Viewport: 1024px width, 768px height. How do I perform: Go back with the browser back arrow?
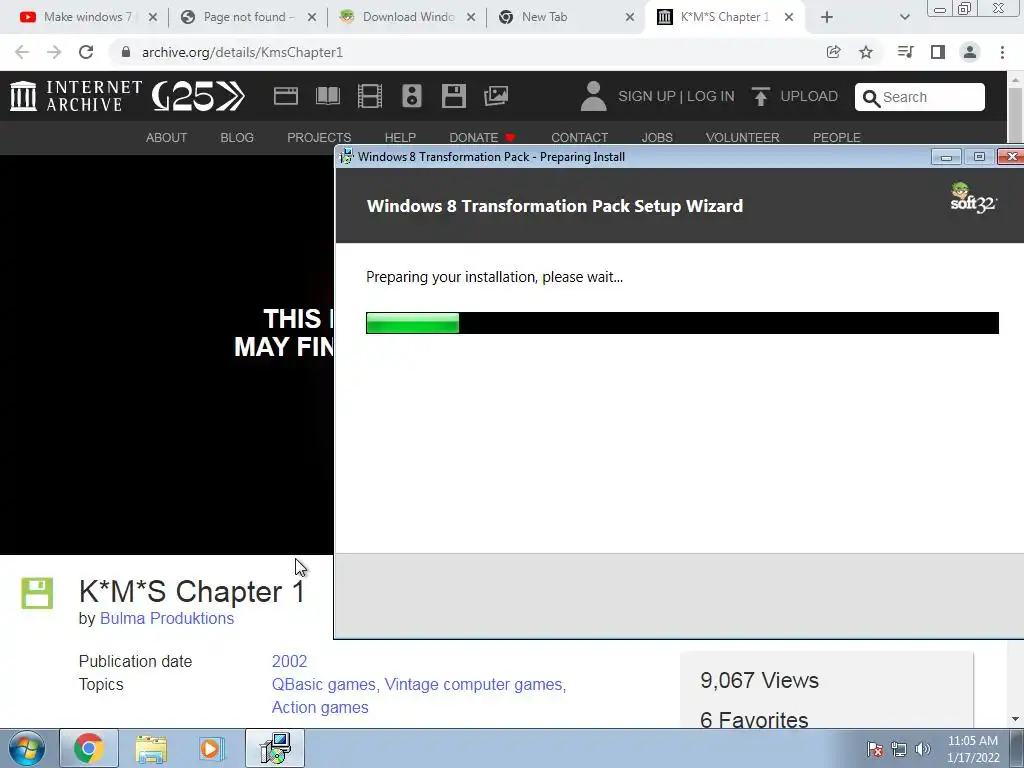pyautogui.click(x=22, y=52)
